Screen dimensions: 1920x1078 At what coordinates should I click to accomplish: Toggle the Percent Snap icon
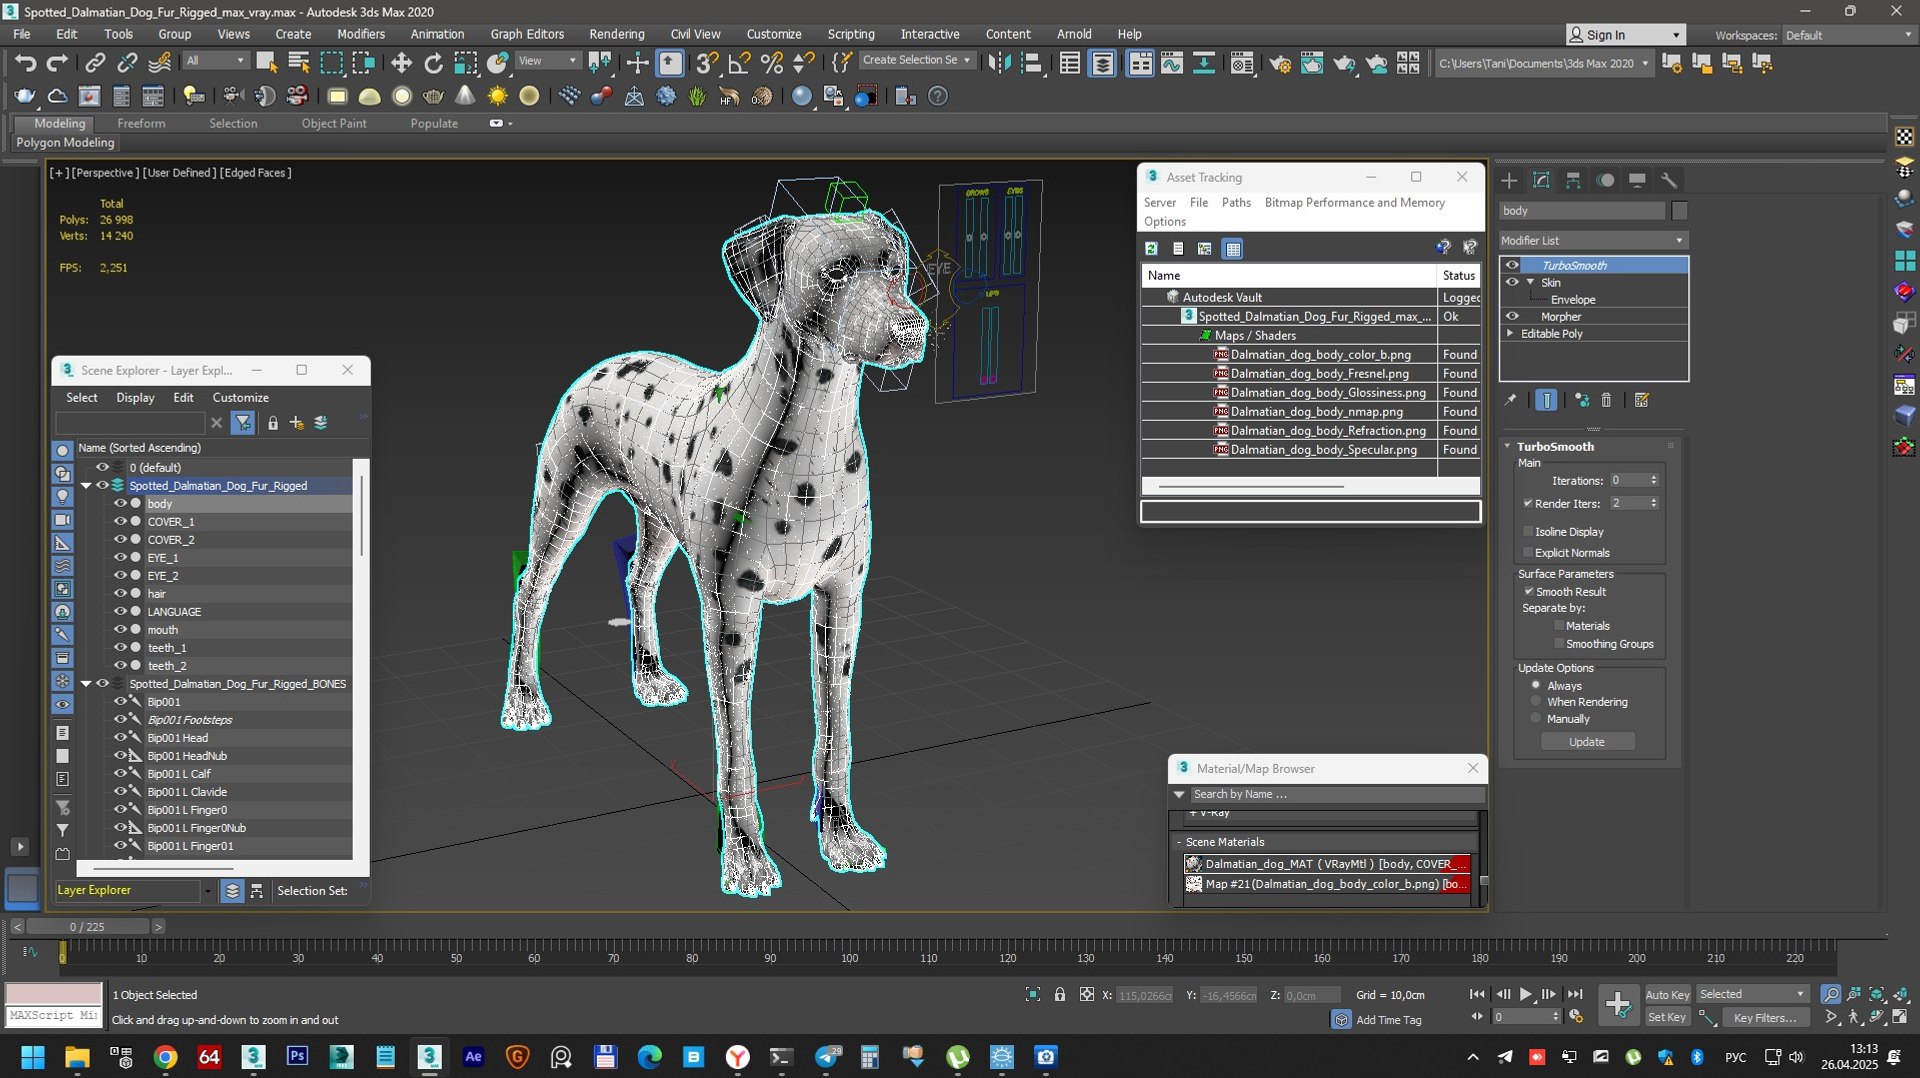tap(771, 63)
